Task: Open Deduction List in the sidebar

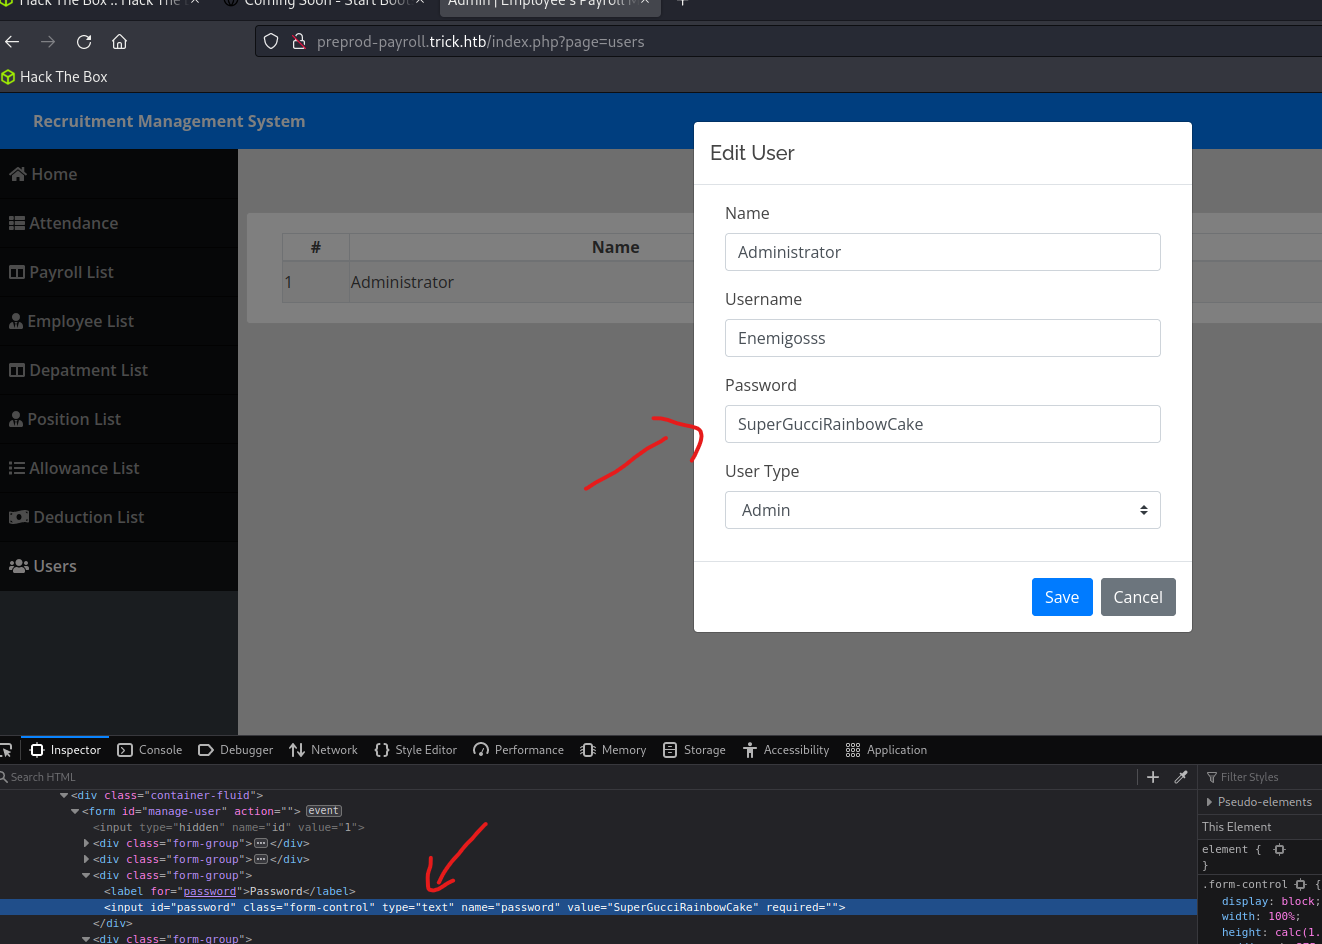Action: point(119,517)
